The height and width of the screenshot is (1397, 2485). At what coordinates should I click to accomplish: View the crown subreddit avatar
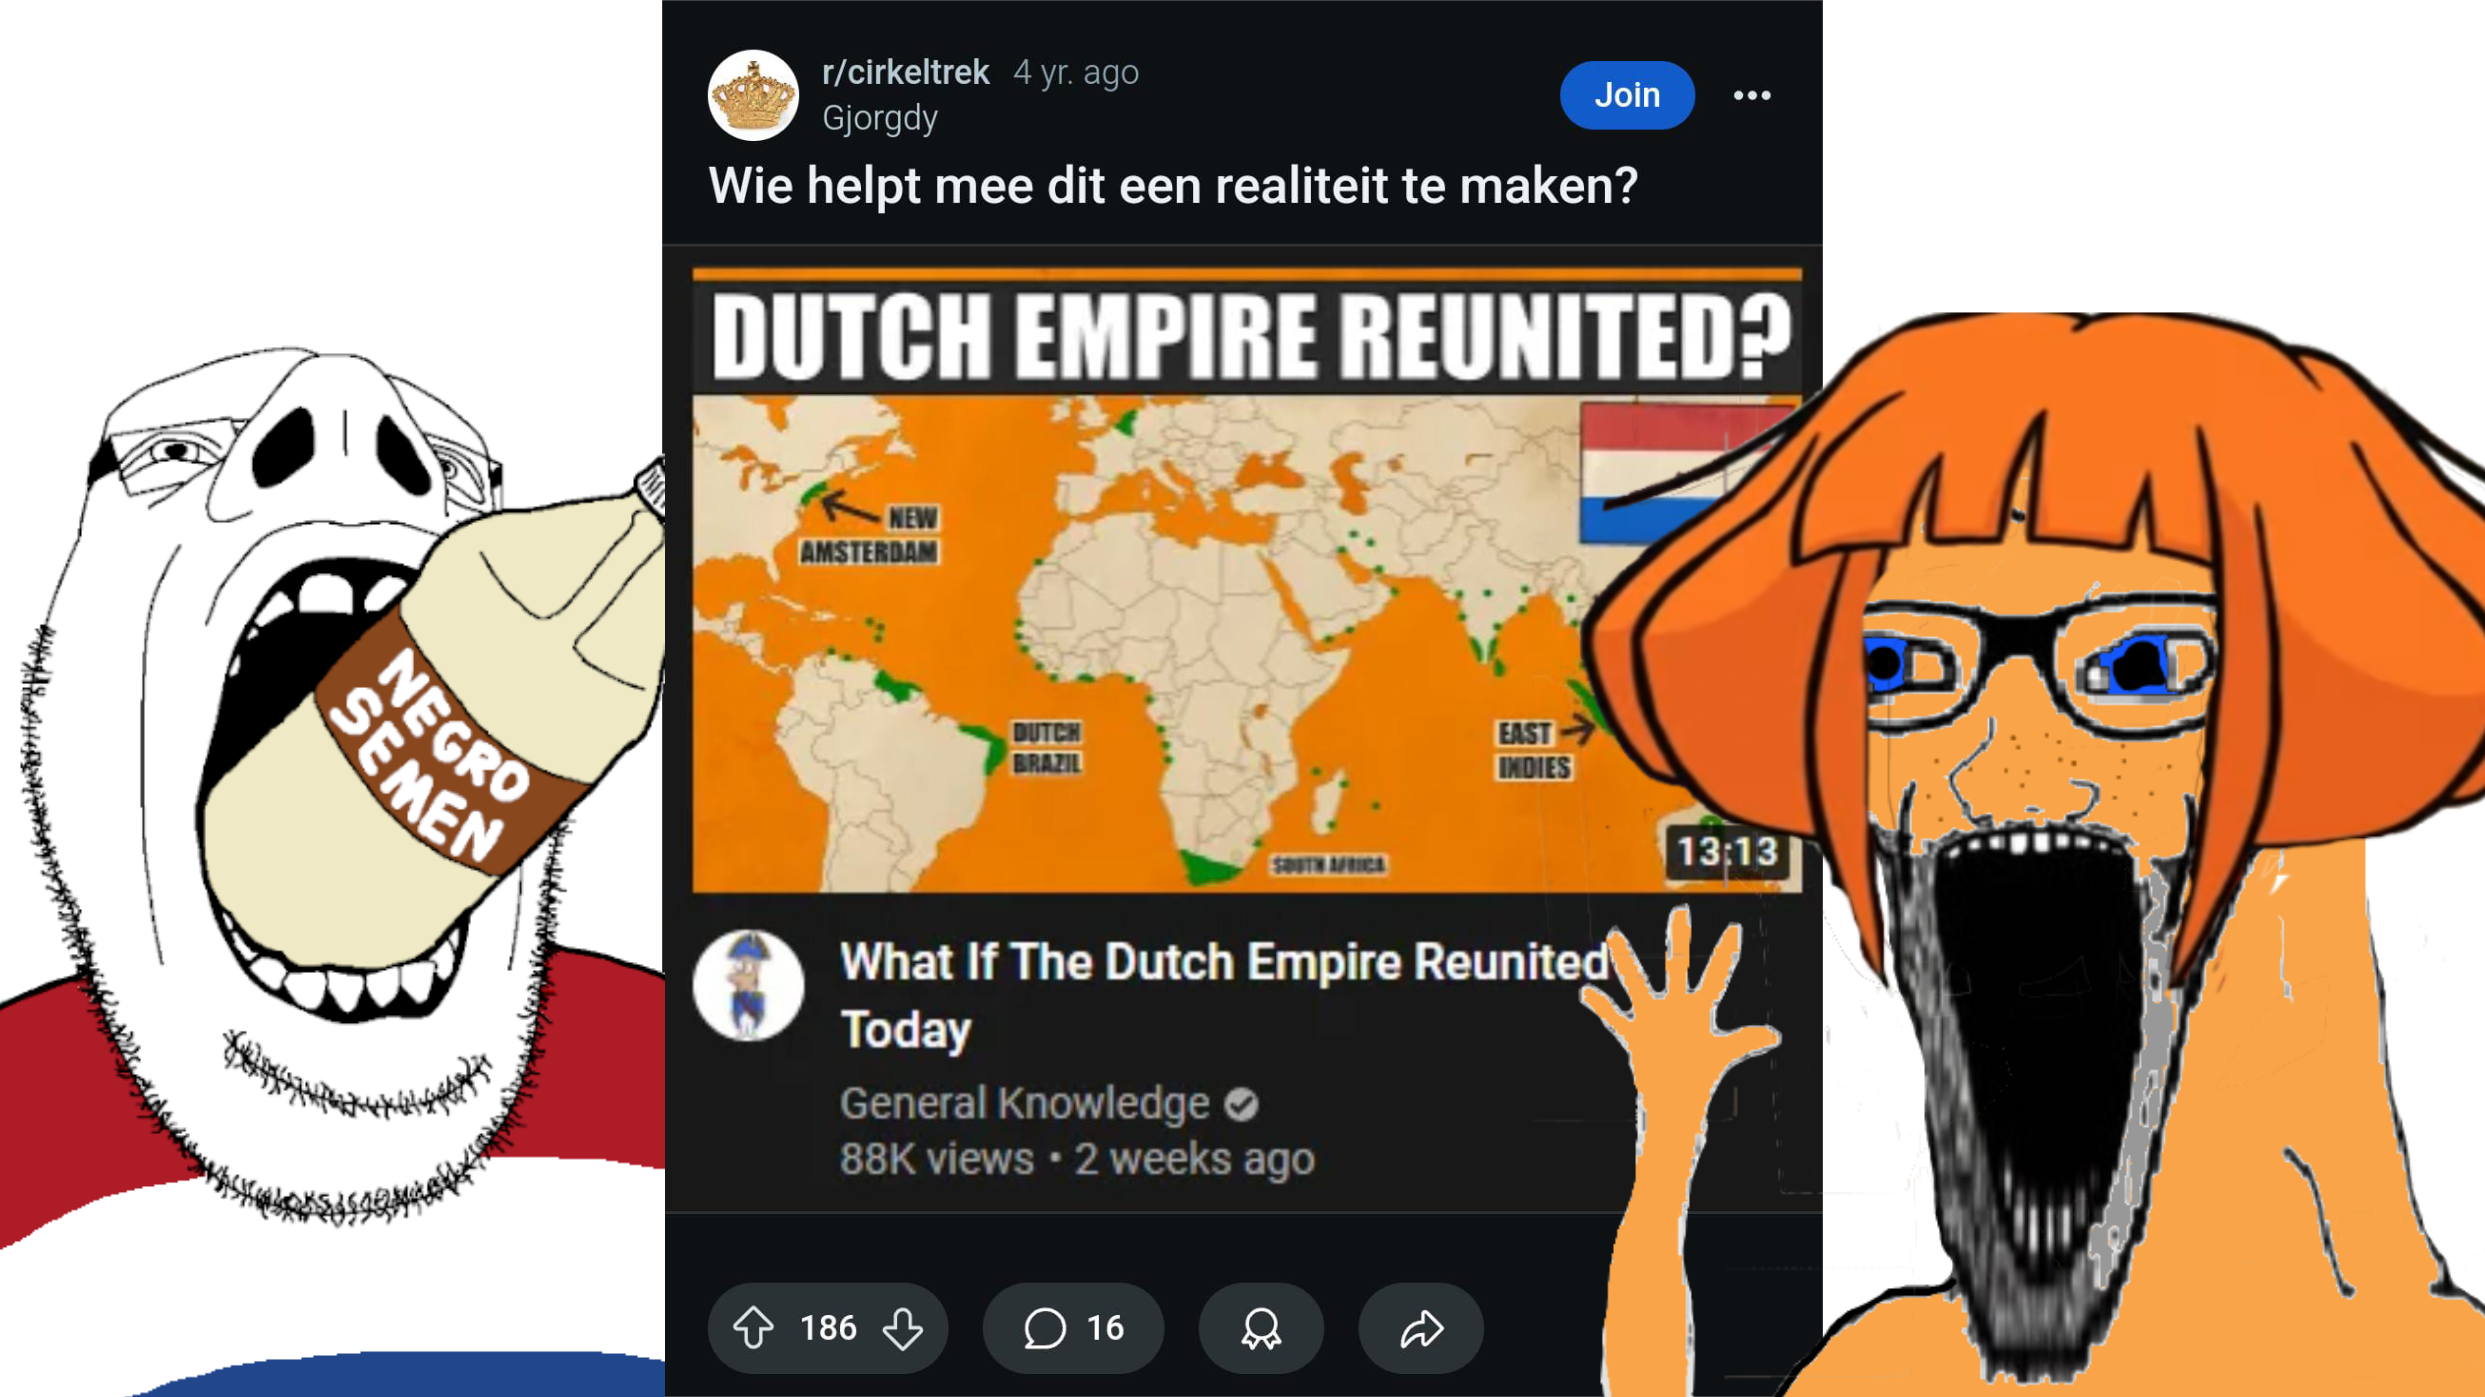(x=753, y=95)
